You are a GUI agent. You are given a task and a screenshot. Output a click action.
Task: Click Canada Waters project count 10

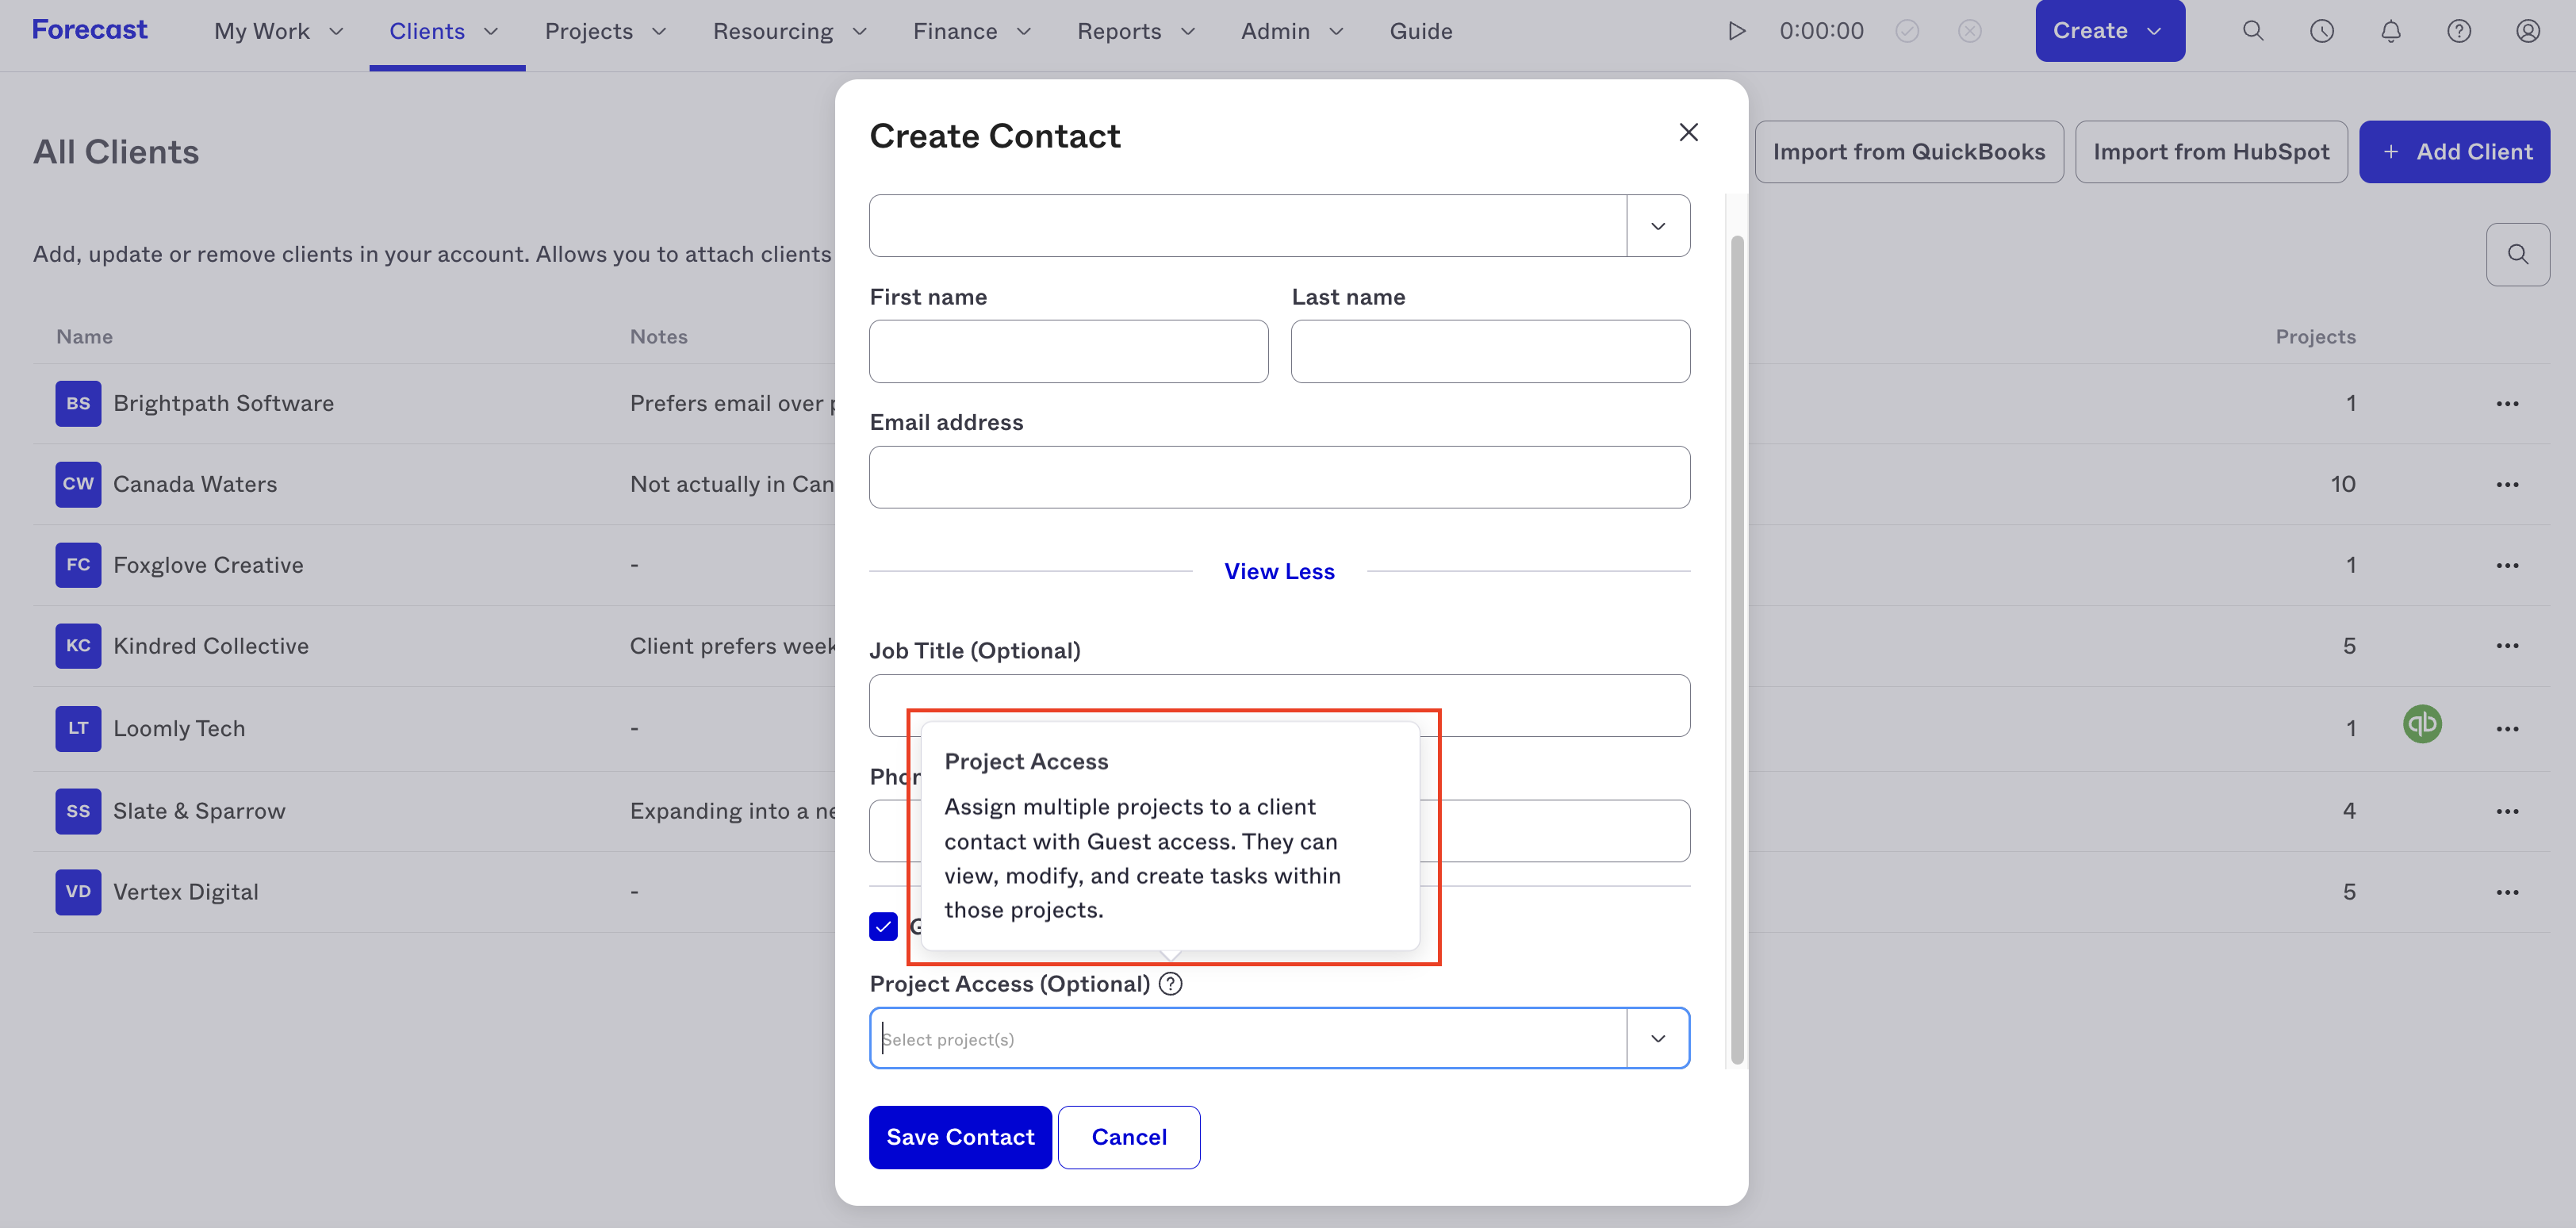click(x=2343, y=485)
